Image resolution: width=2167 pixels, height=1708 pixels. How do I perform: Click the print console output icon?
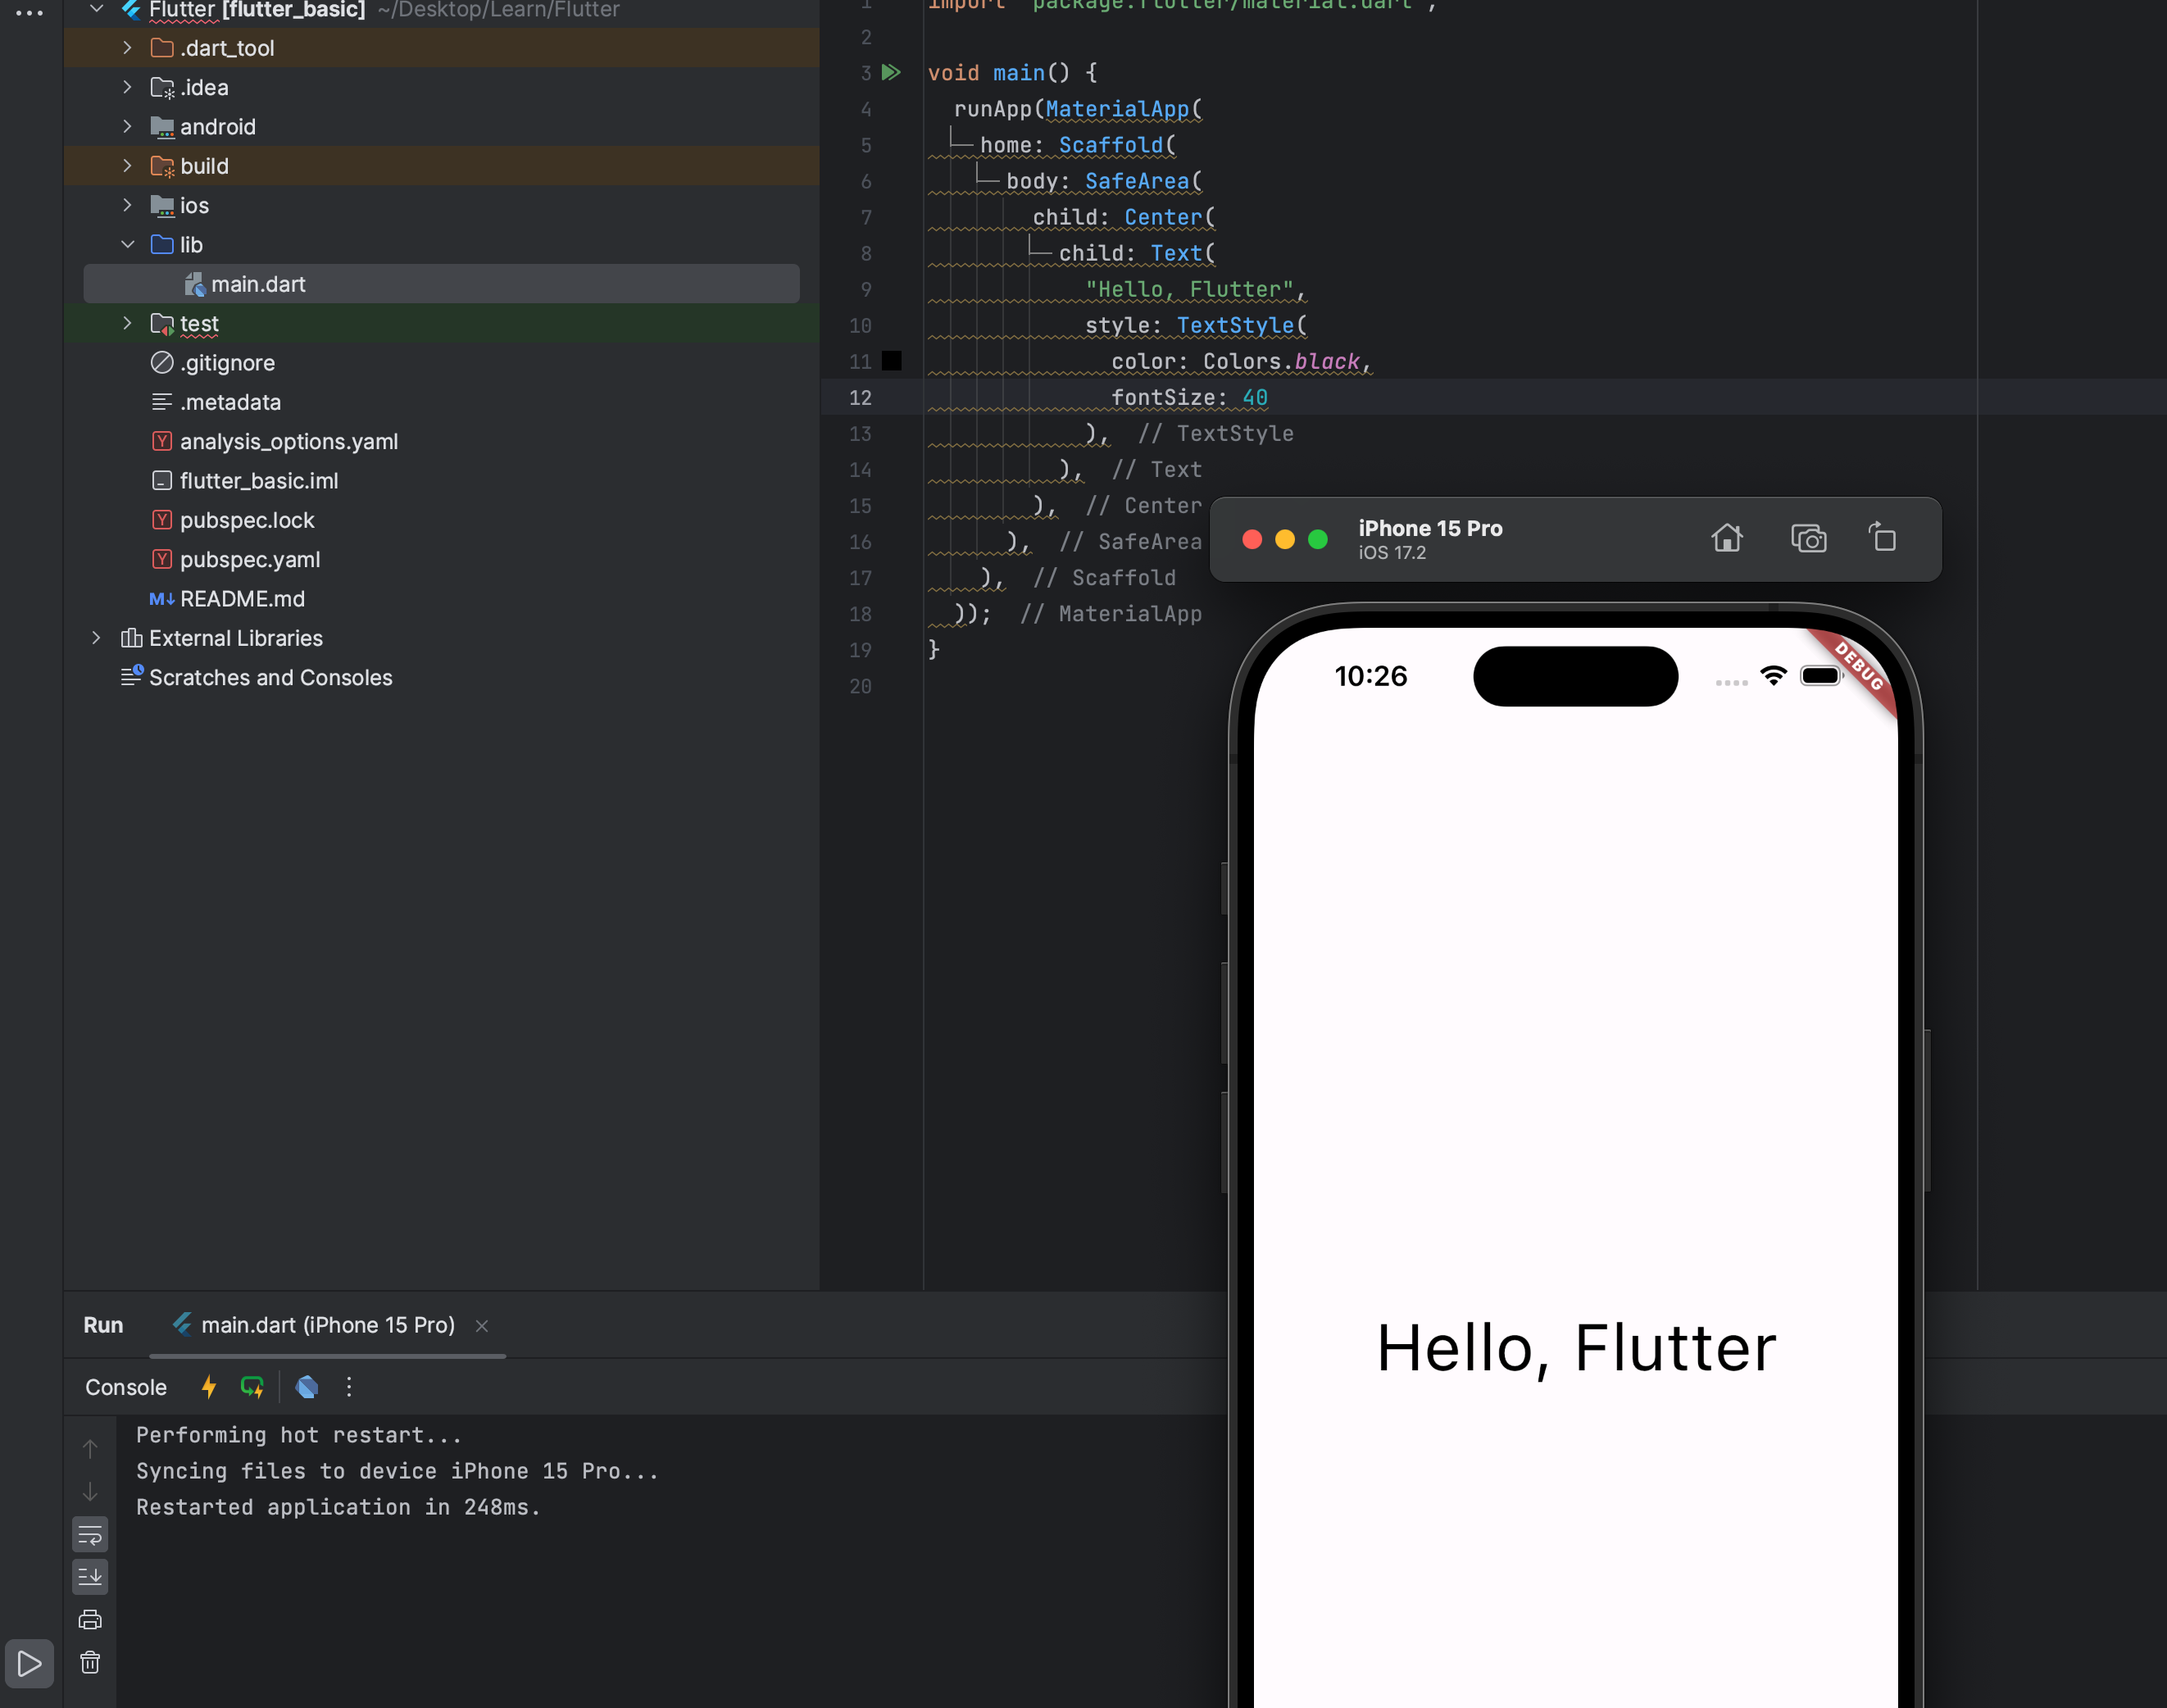coord(90,1619)
